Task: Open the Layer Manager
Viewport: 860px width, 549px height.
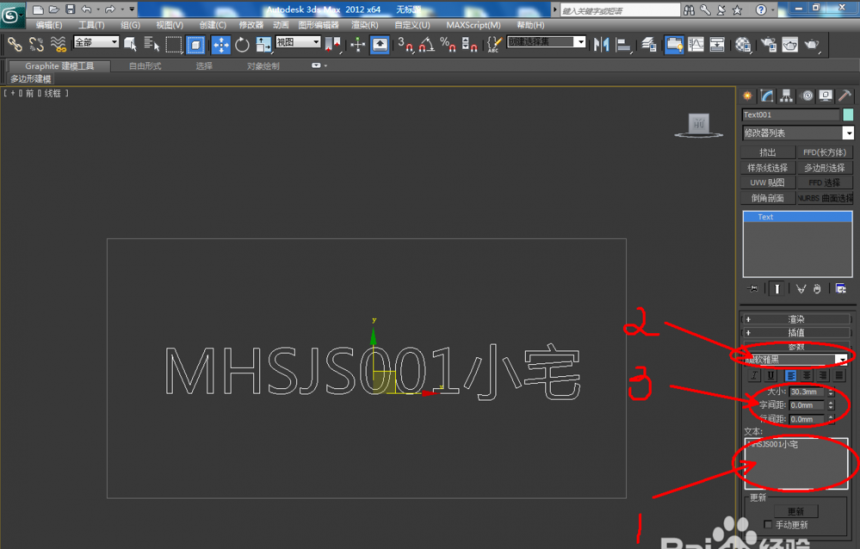Action: (649, 44)
